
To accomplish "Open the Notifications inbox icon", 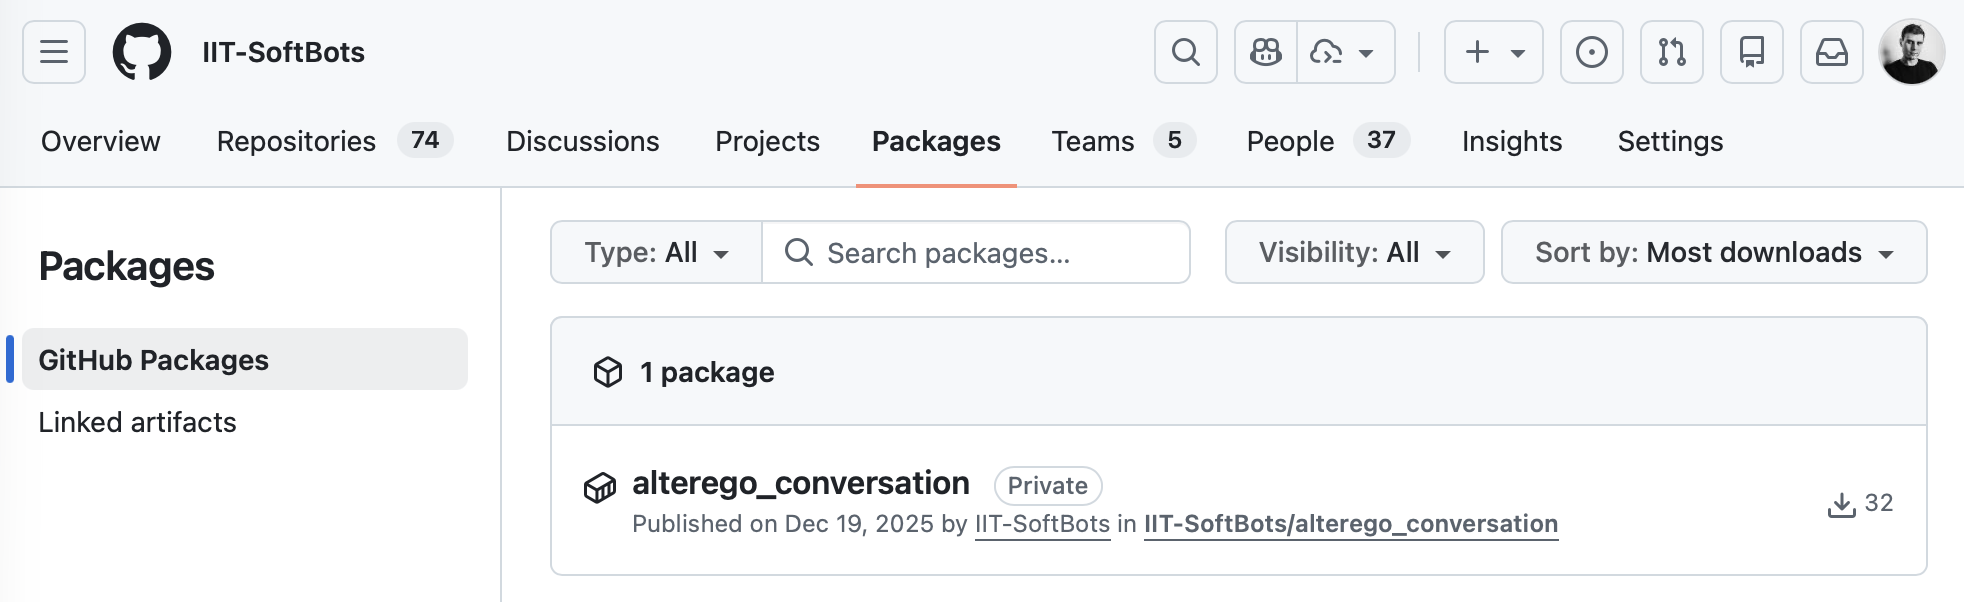I will [1832, 52].
